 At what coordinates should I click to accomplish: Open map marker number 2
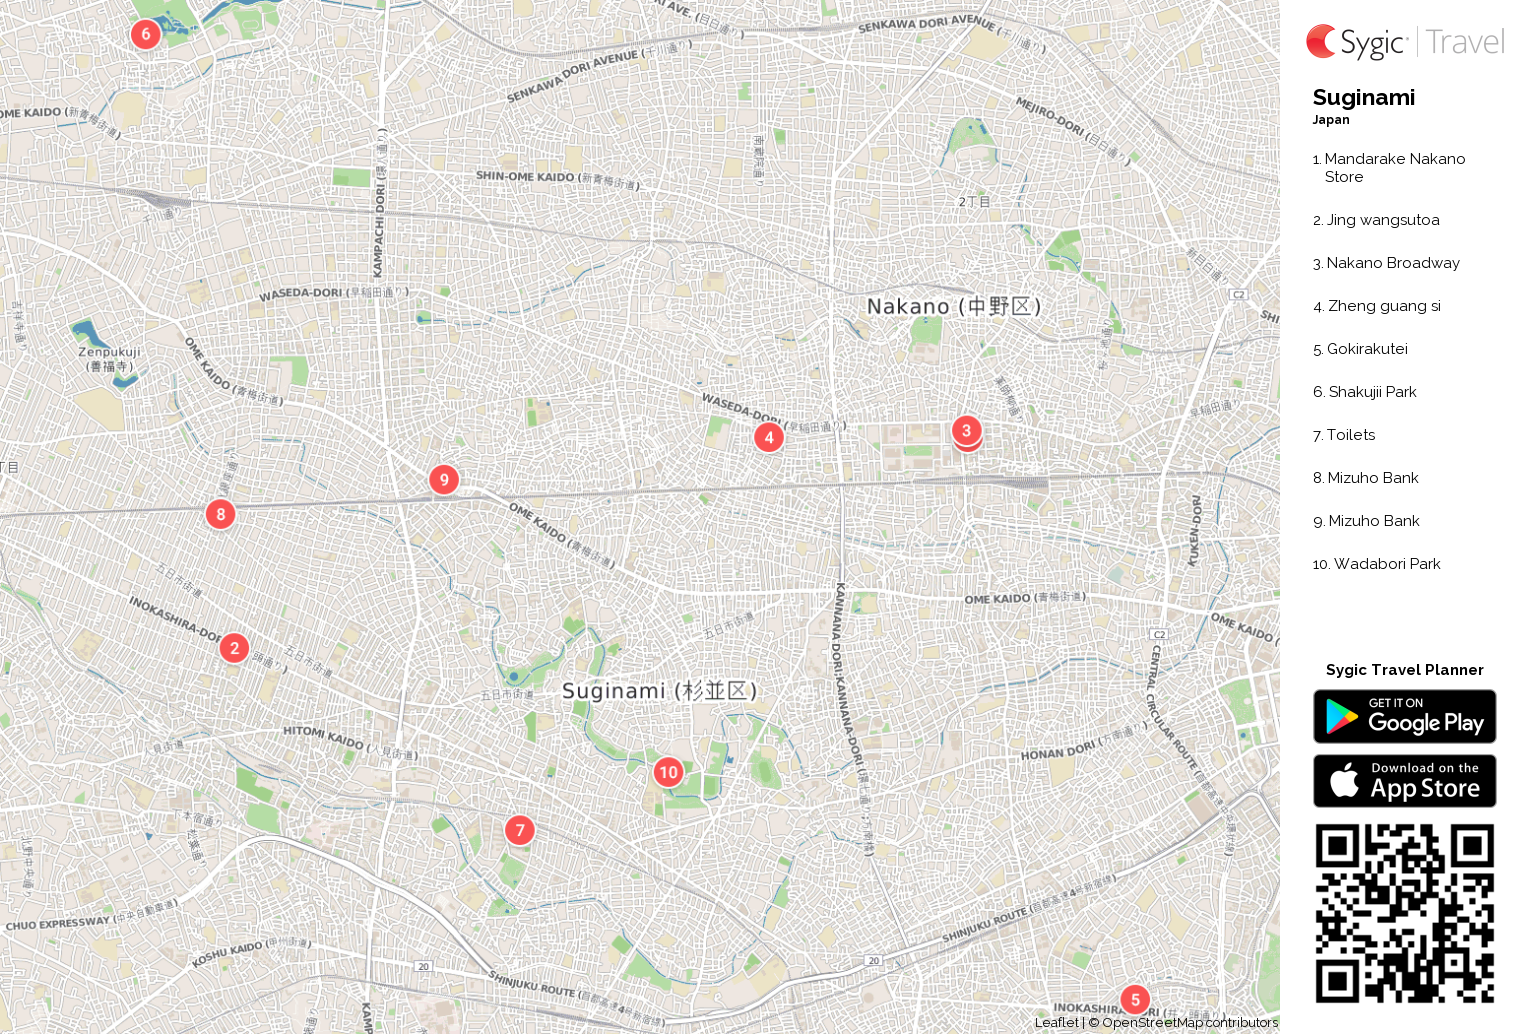[235, 648]
